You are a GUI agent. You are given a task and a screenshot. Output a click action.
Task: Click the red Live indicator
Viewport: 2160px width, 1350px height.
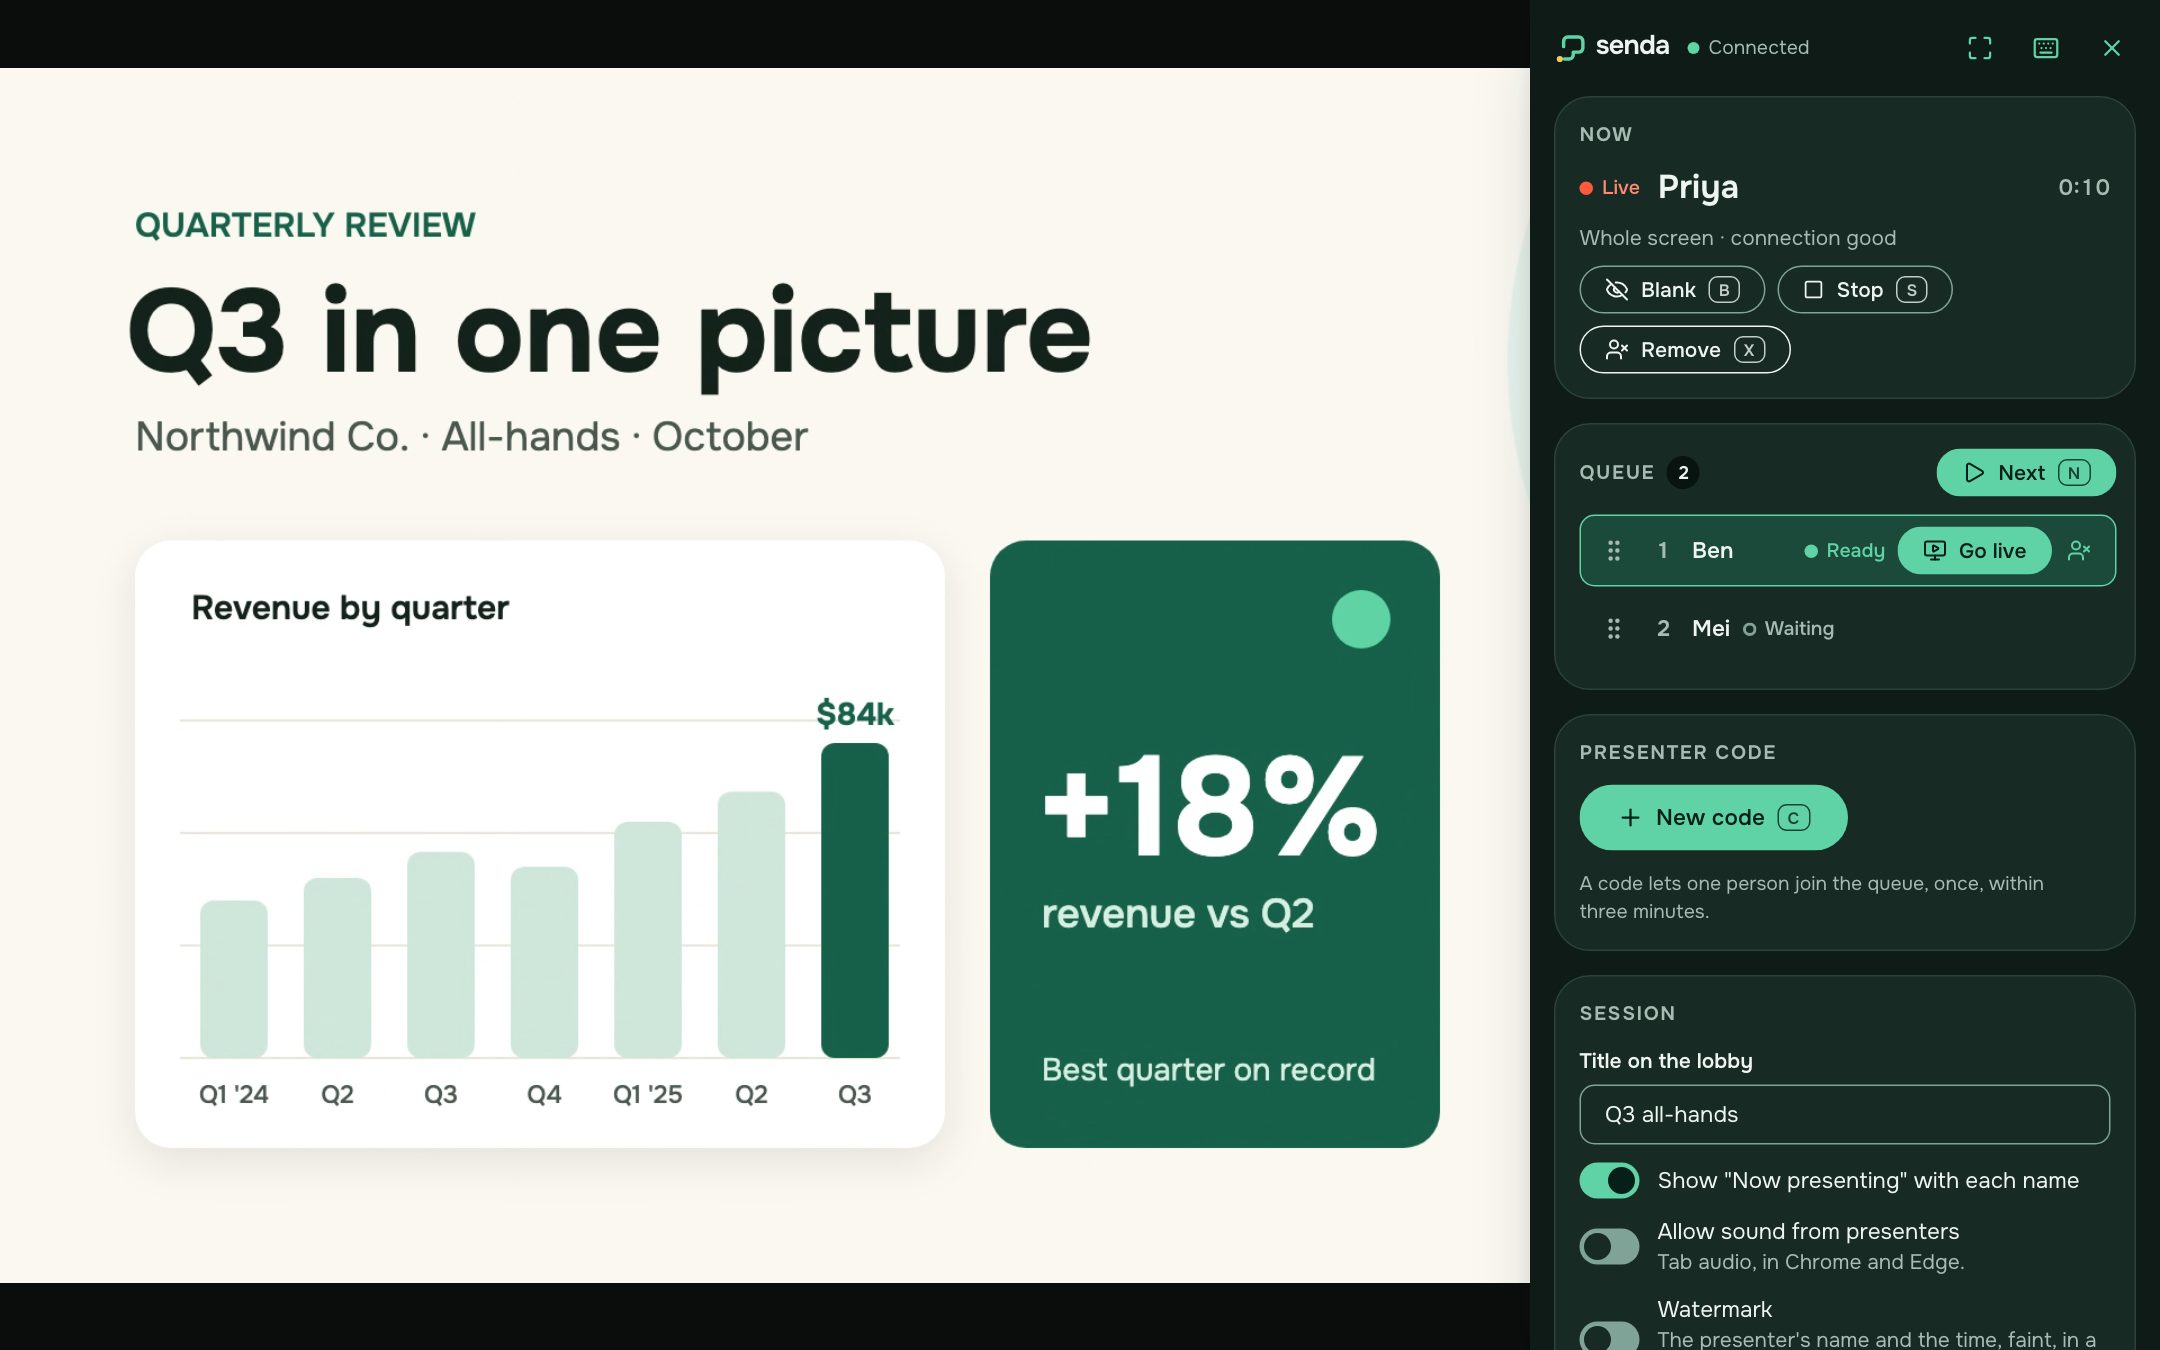1609,187
